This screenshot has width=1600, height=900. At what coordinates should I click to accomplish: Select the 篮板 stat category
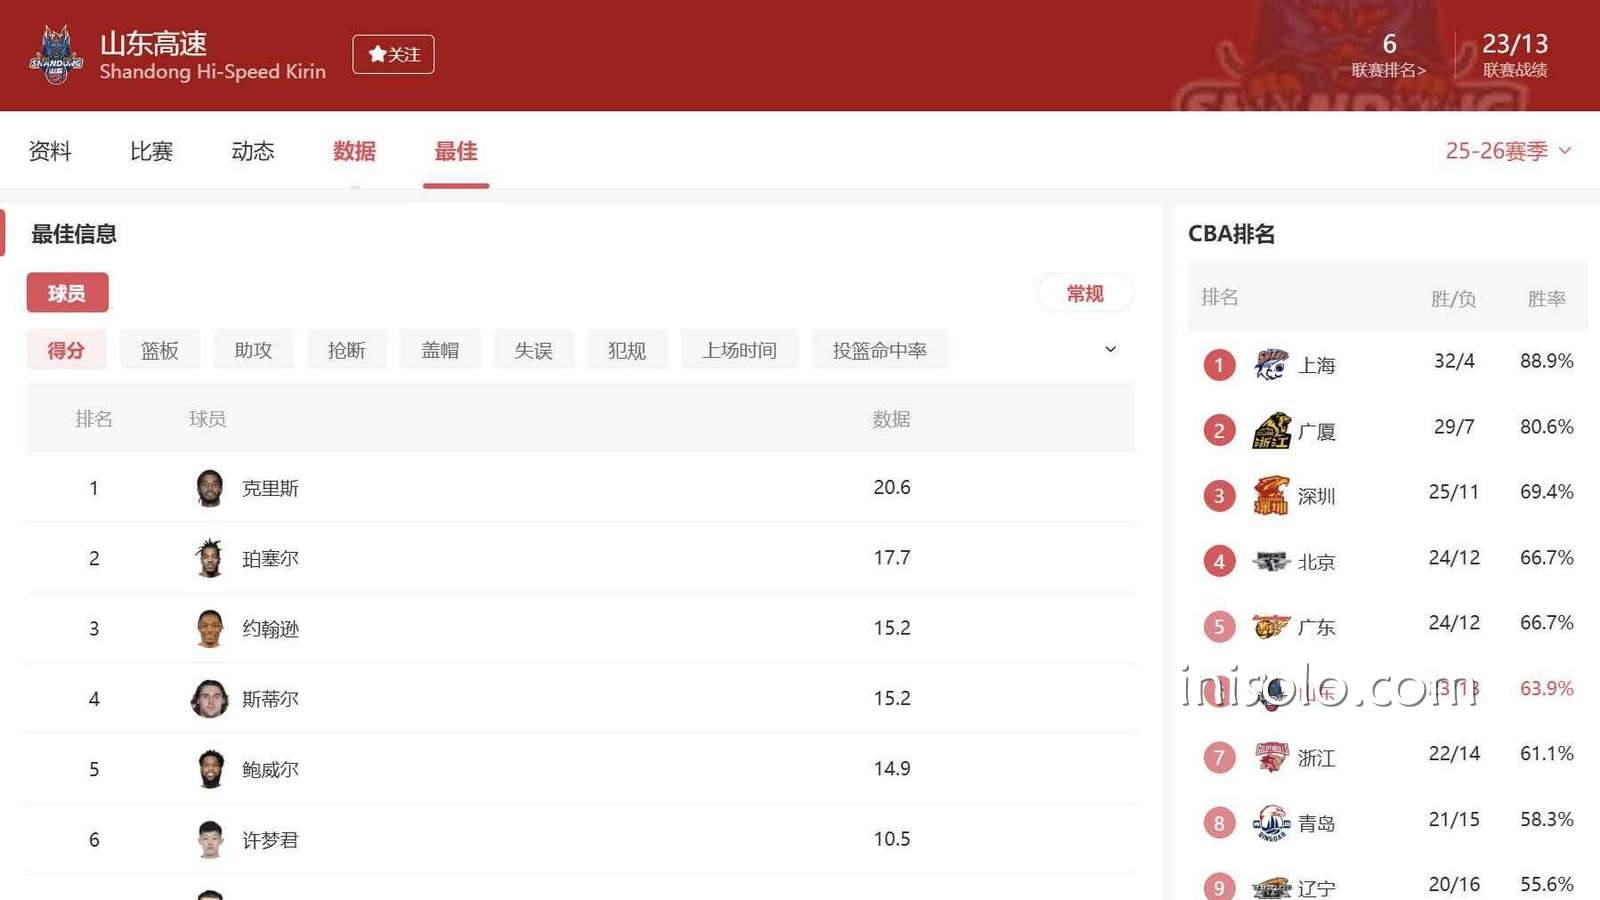(160, 350)
